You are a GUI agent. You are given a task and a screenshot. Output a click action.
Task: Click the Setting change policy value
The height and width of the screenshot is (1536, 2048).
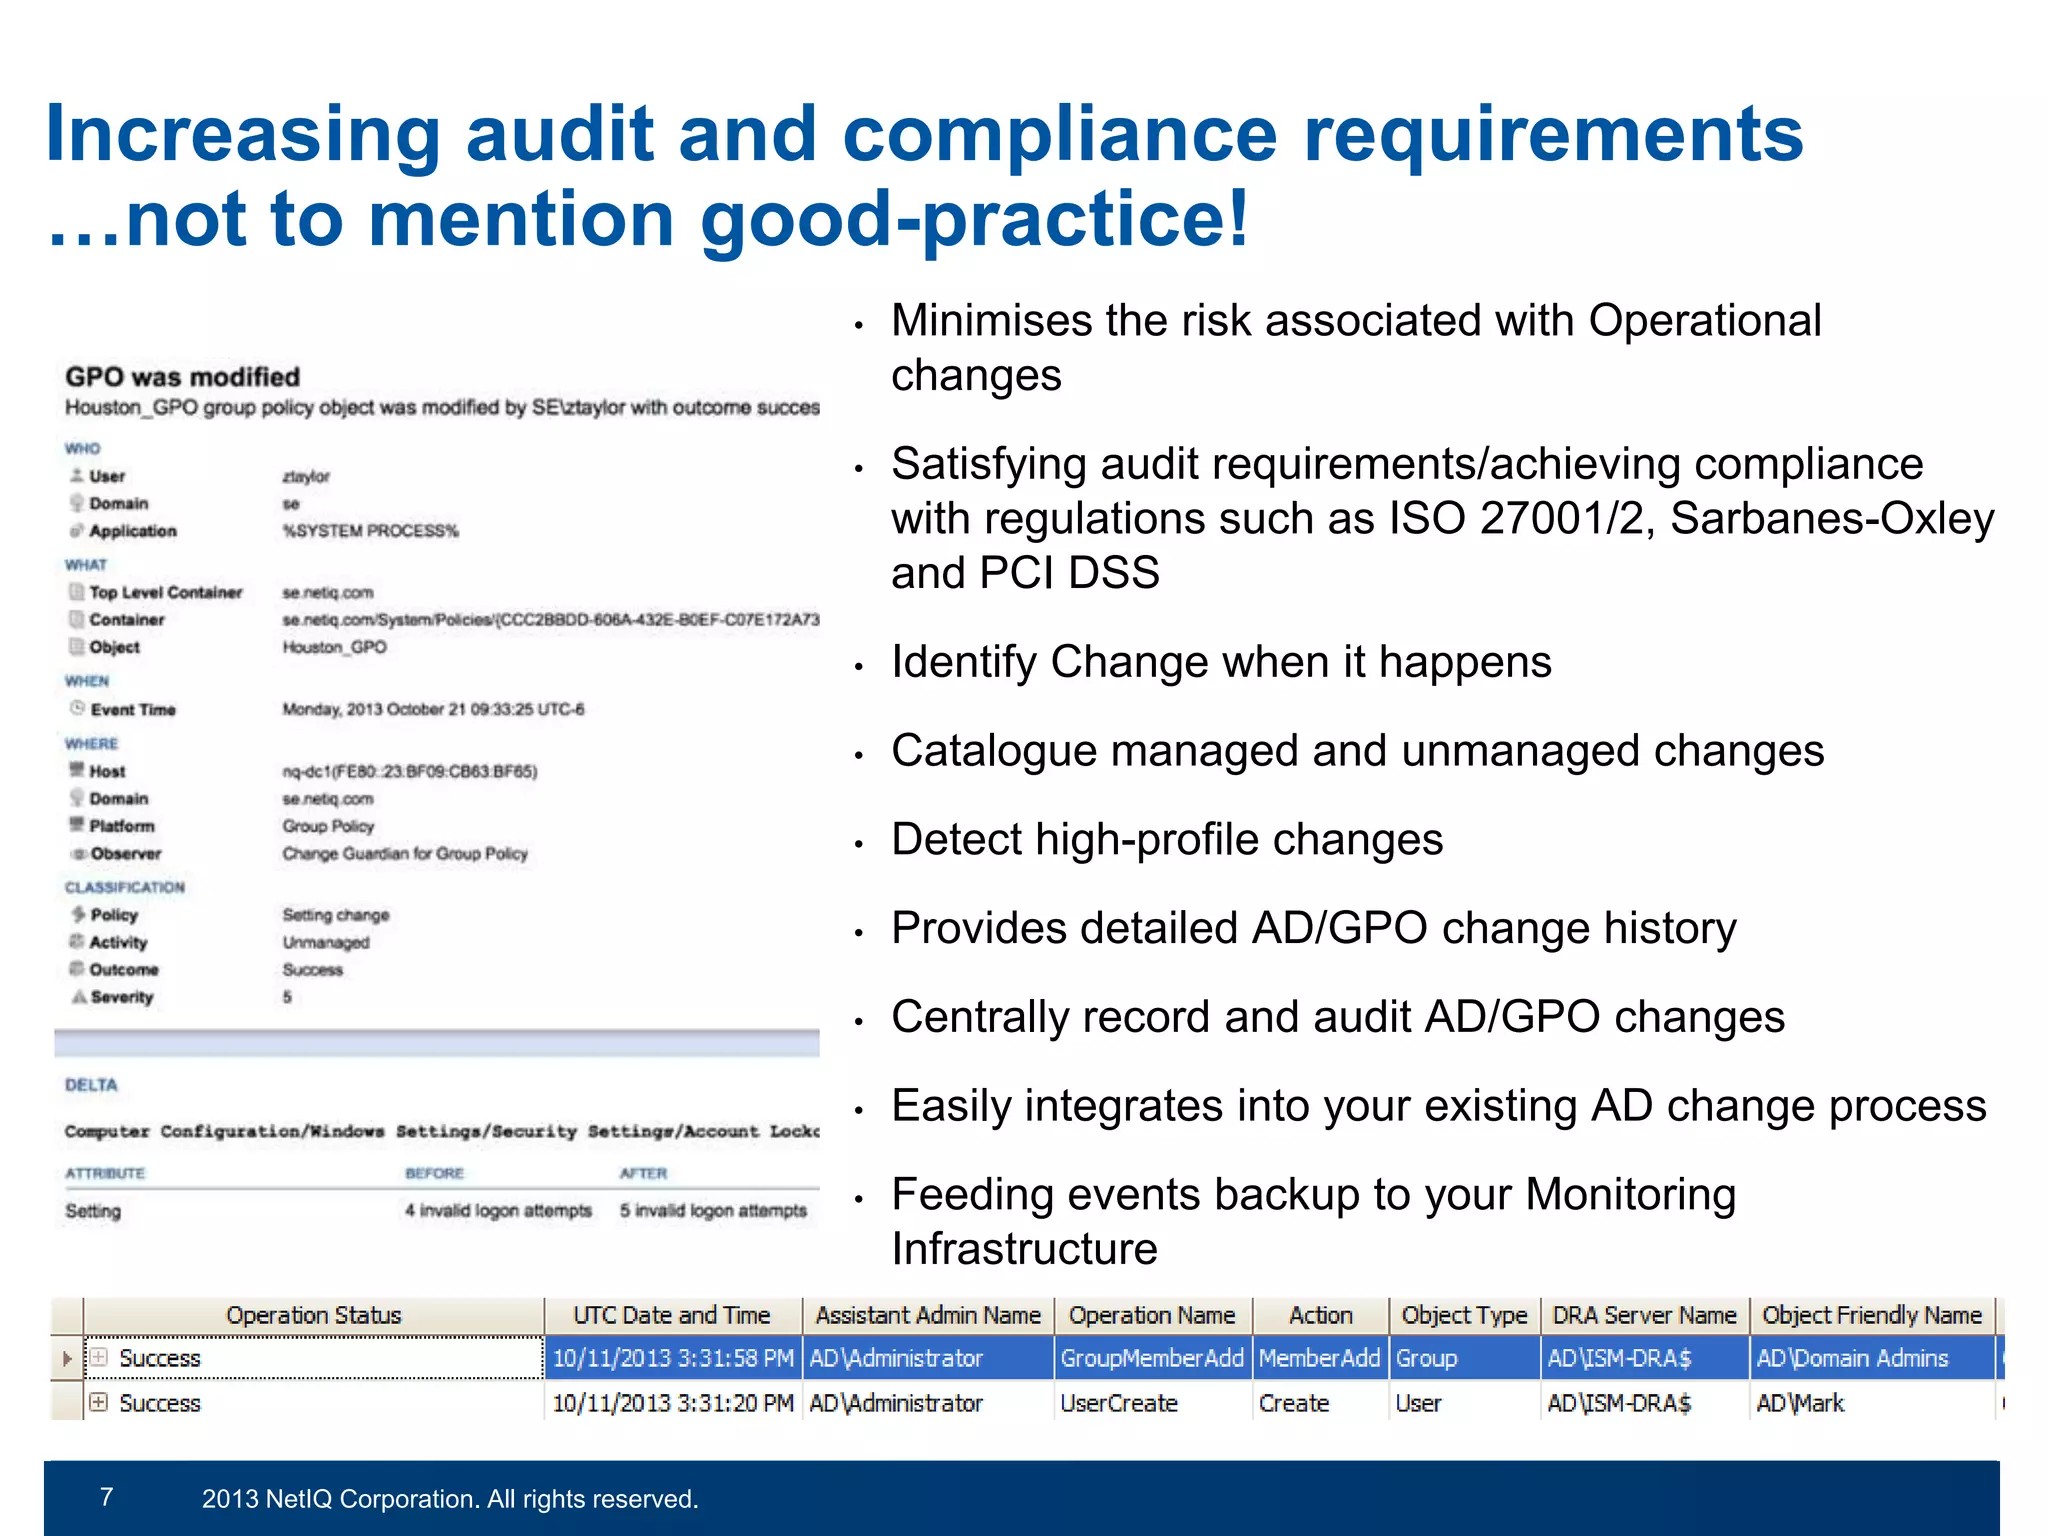336,915
